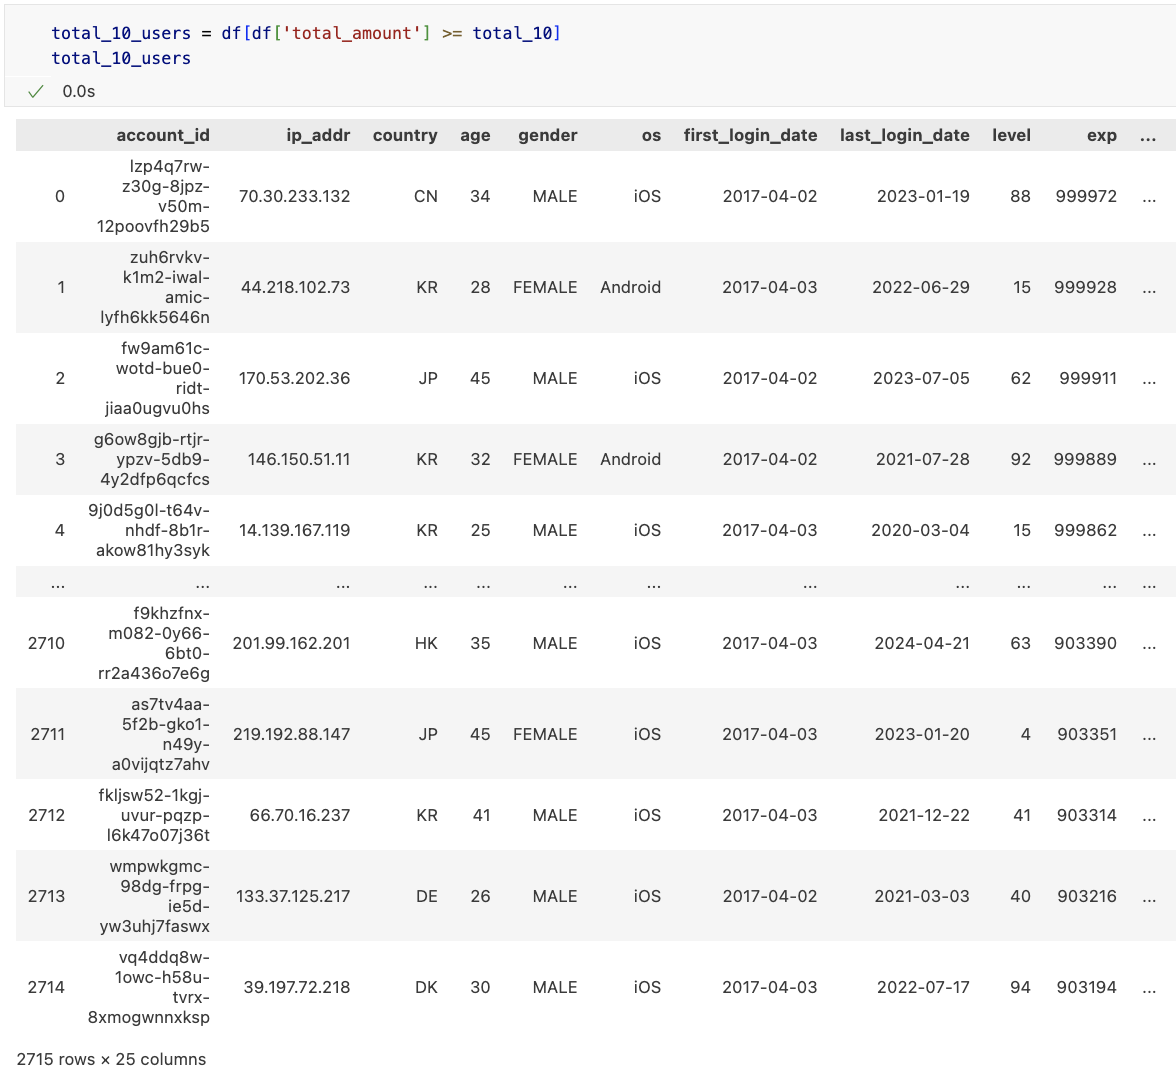Click last login date 2022-07-17

coord(923,987)
